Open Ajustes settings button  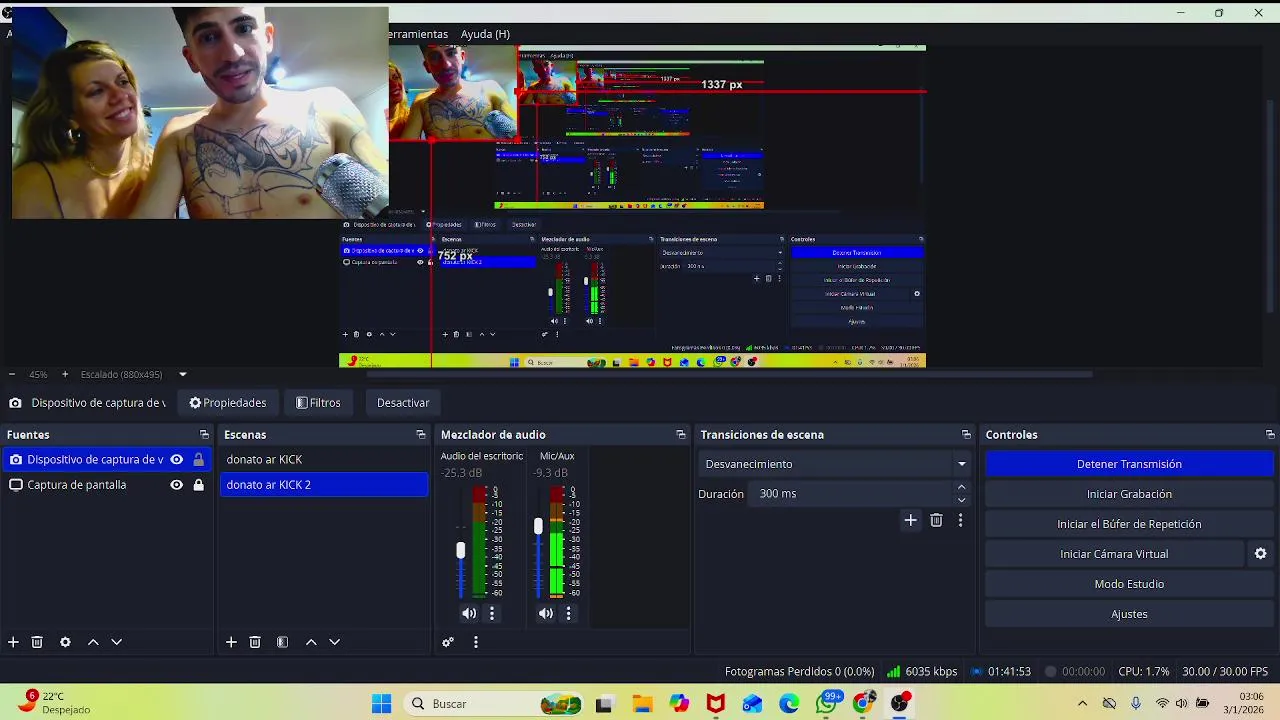pyautogui.click(x=1129, y=614)
